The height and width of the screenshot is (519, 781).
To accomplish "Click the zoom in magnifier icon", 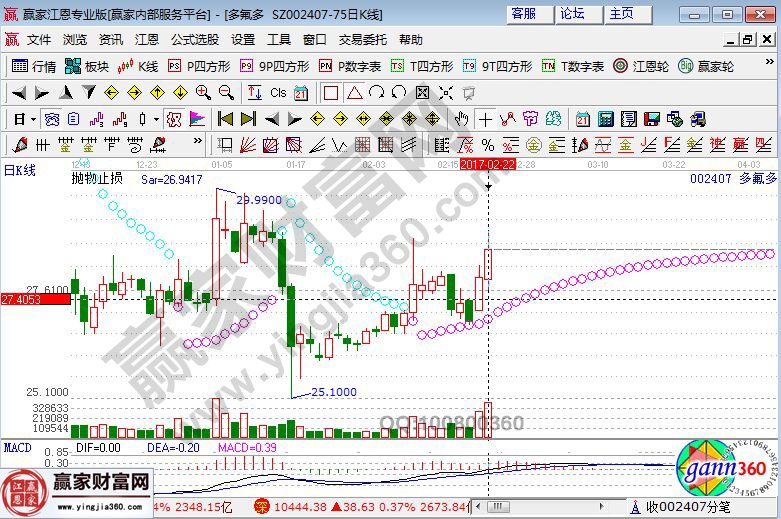I will point(203,92).
